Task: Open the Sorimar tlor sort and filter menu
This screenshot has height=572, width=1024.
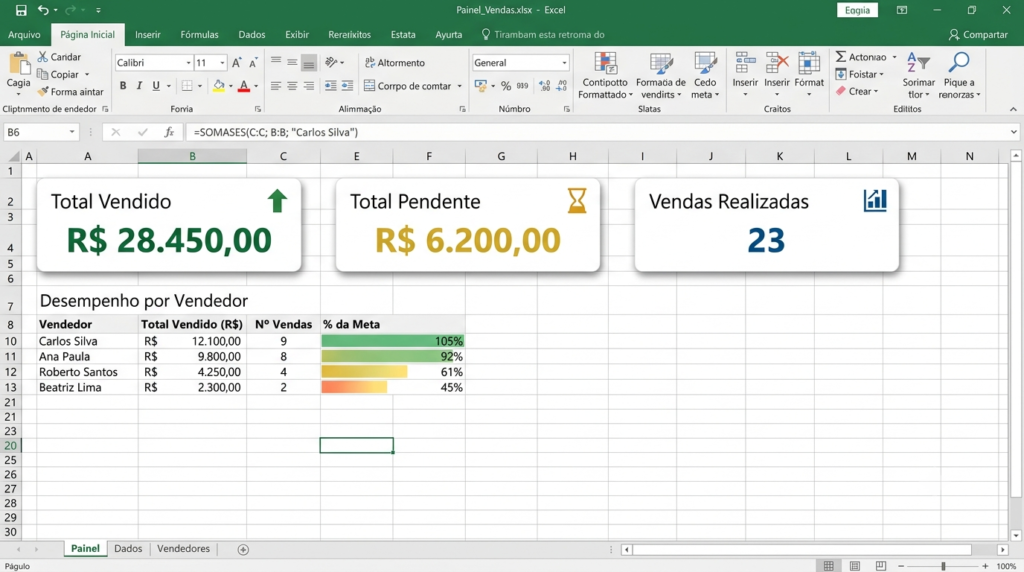Action: pyautogui.click(x=918, y=76)
